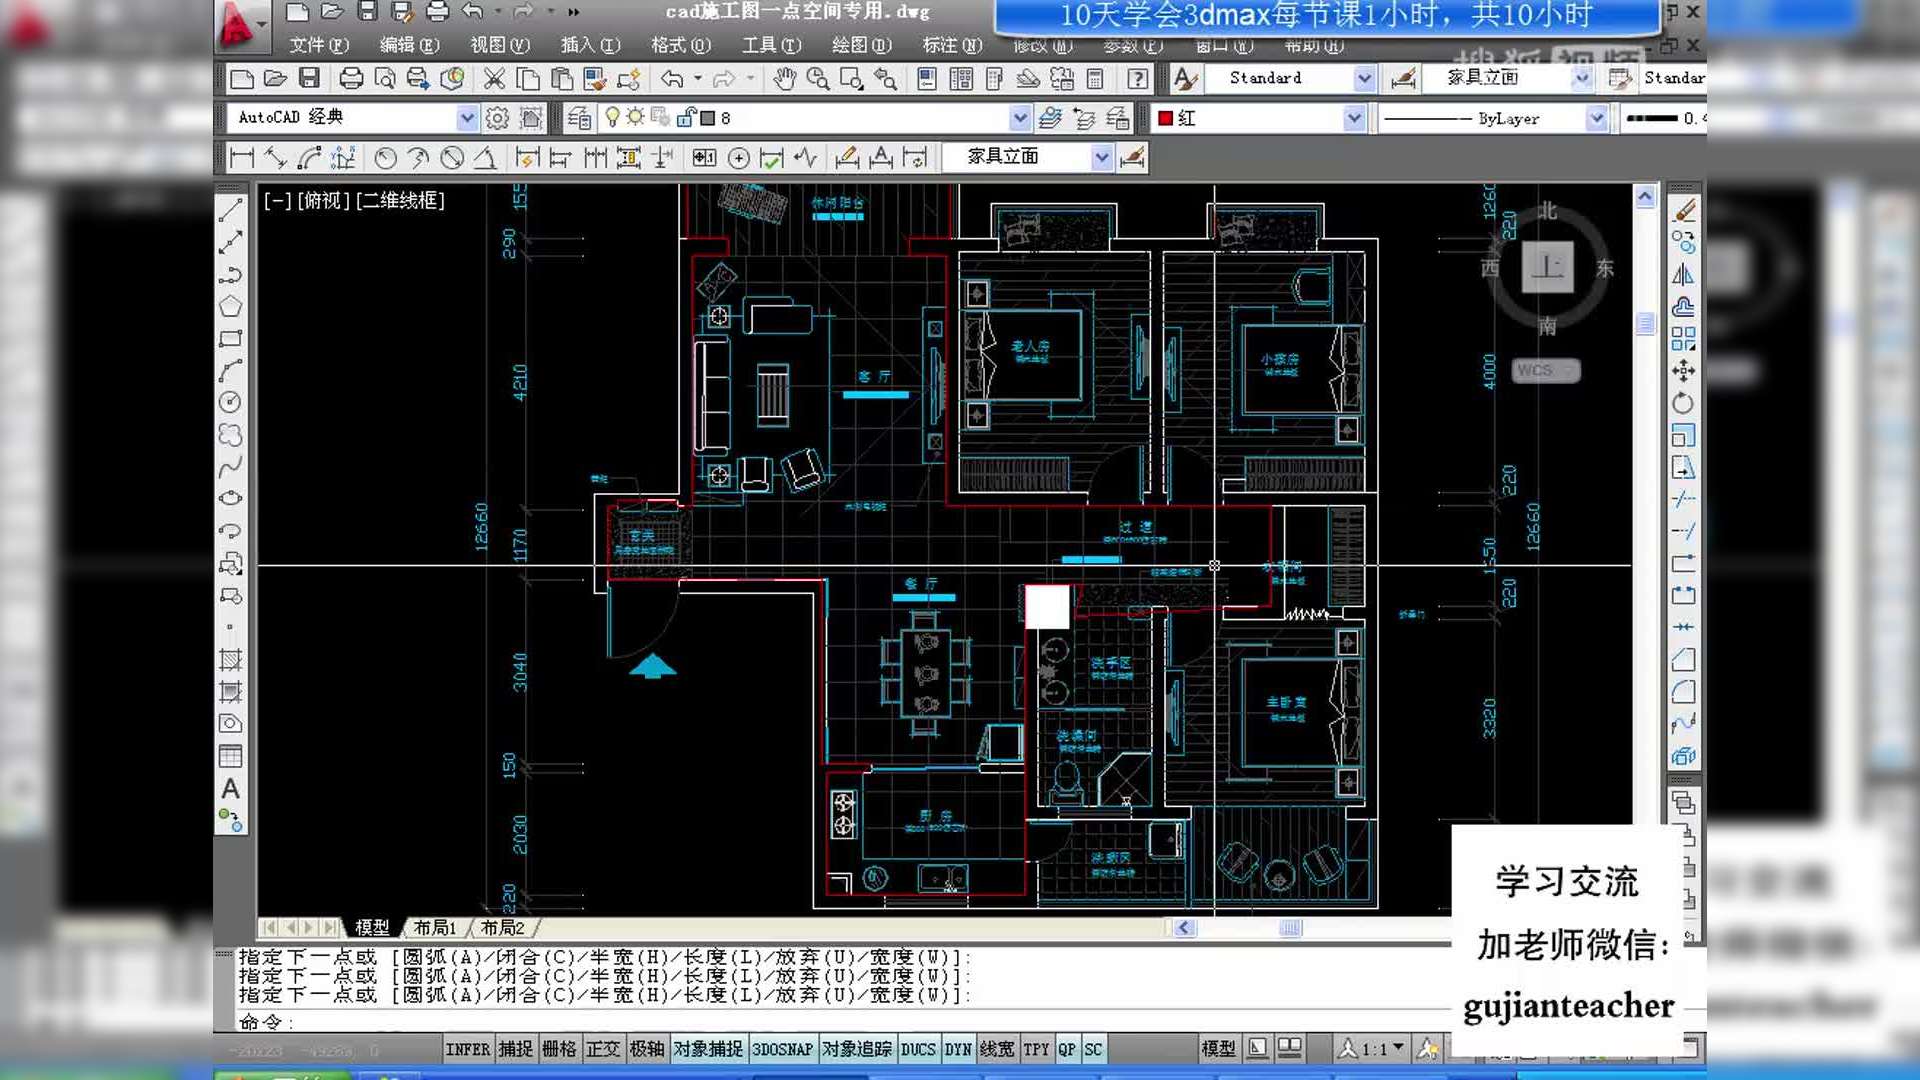Activate the Quick Dimension tool
Viewport: 1920px width, 1080px height.
[528, 157]
